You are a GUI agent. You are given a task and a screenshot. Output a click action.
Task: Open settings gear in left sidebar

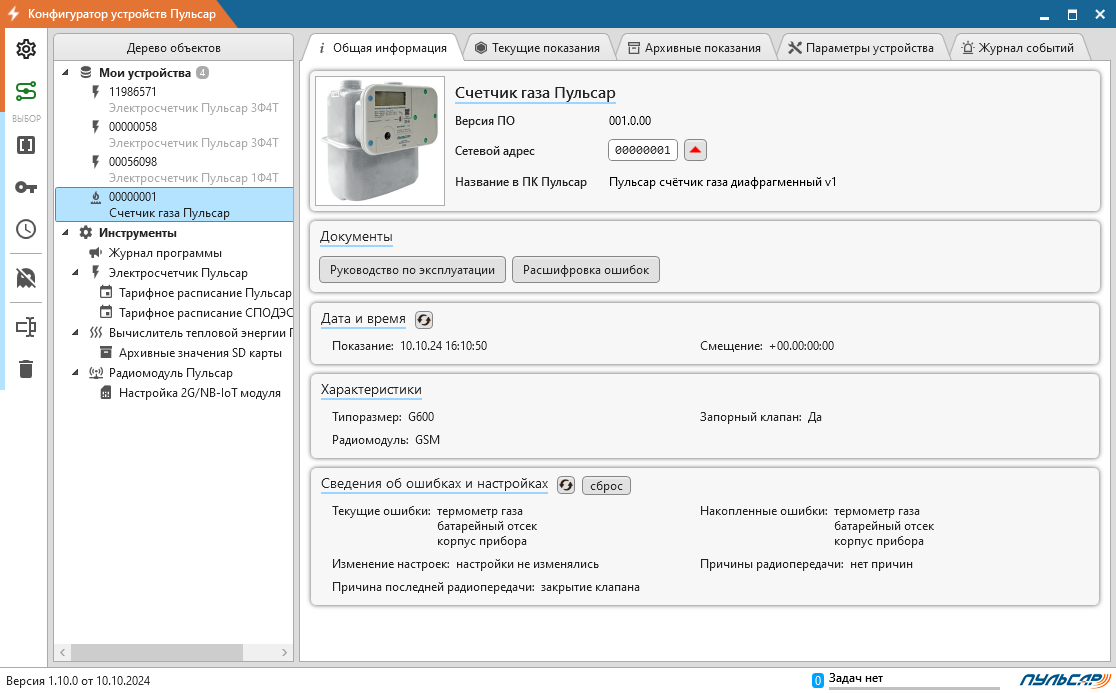26,49
